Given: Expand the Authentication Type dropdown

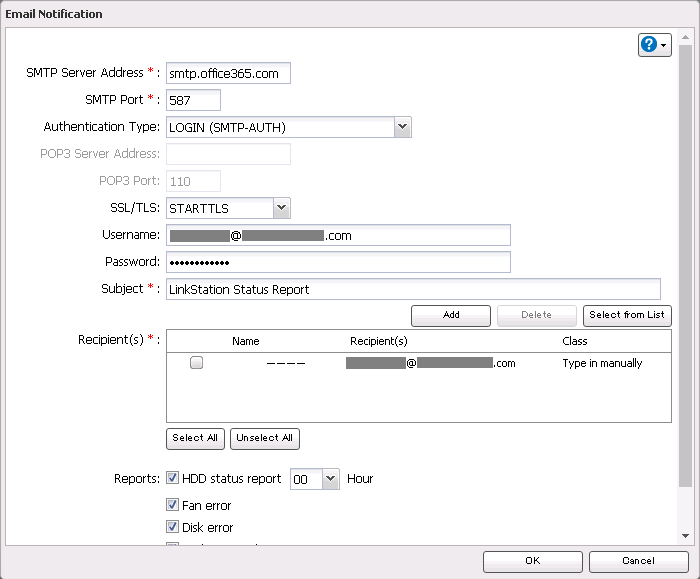Looking at the screenshot, I should pos(402,127).
